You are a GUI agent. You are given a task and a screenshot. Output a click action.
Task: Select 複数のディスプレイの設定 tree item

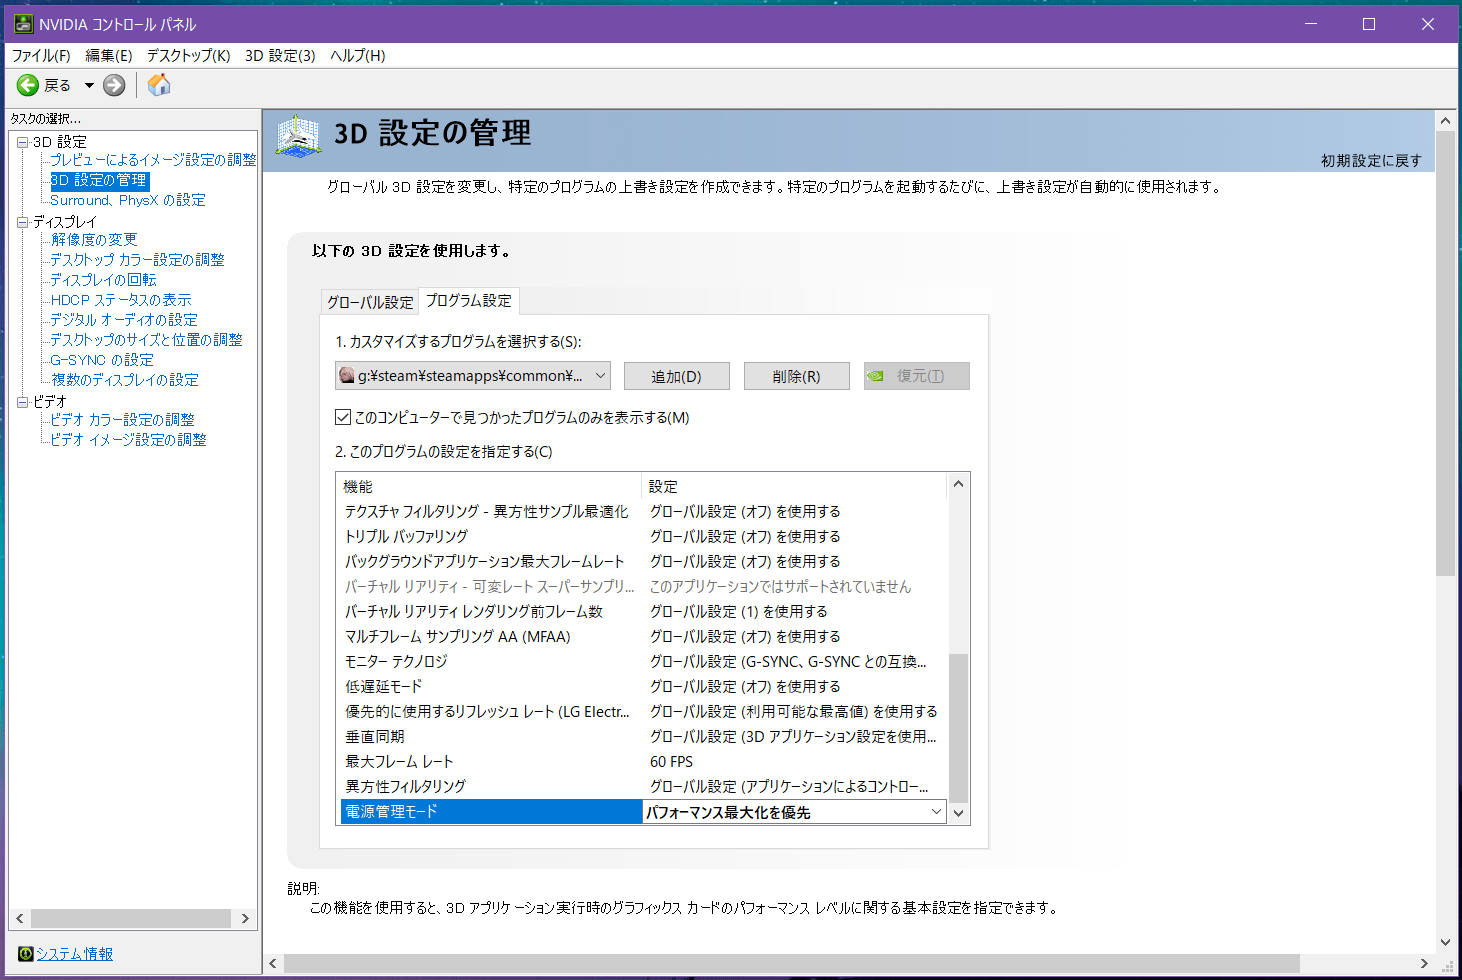pyautogui.click(x=125, y=380)
